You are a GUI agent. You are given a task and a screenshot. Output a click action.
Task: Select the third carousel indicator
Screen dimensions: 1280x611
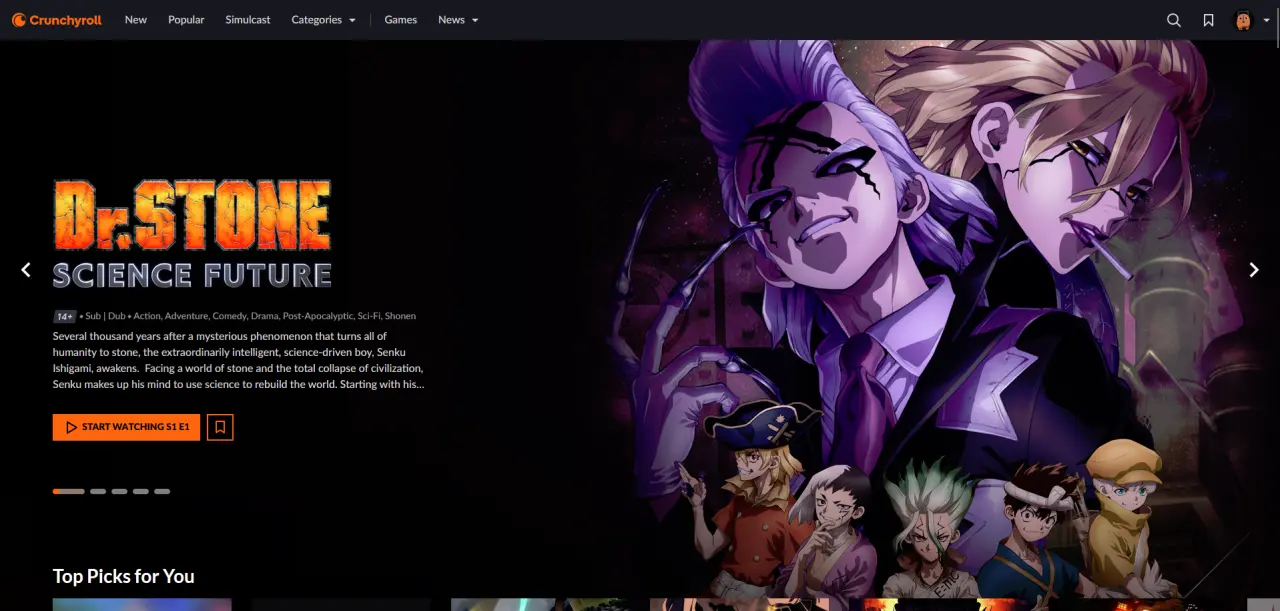pos(119,492)
